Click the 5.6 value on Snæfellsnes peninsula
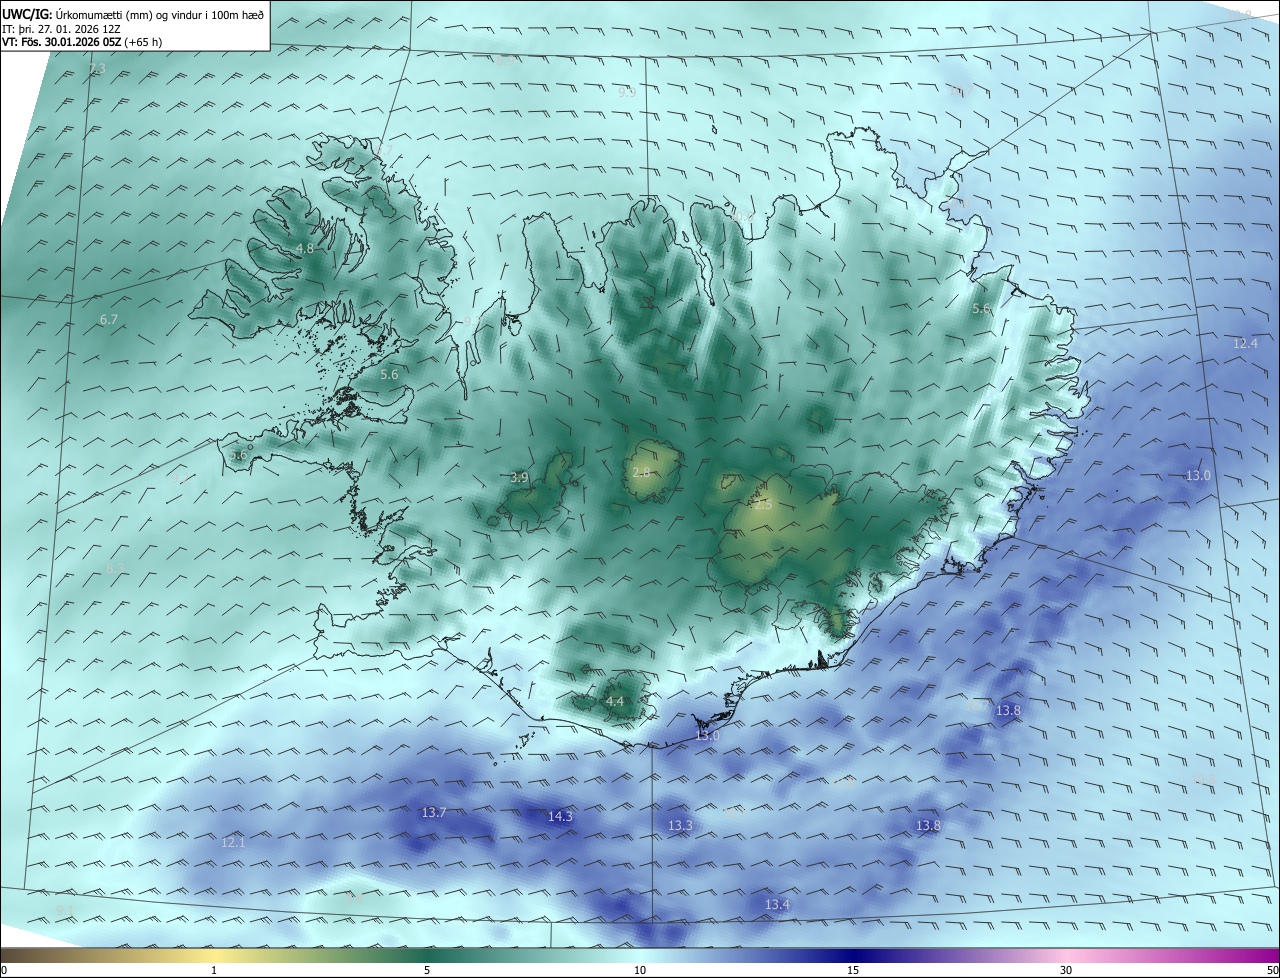 tap(238, 455)
